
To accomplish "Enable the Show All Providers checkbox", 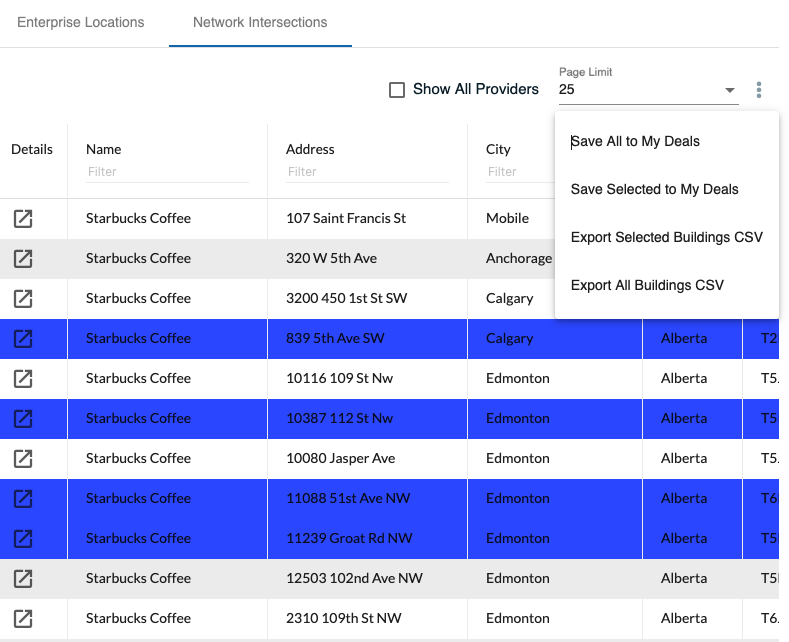I will [397, 90].
